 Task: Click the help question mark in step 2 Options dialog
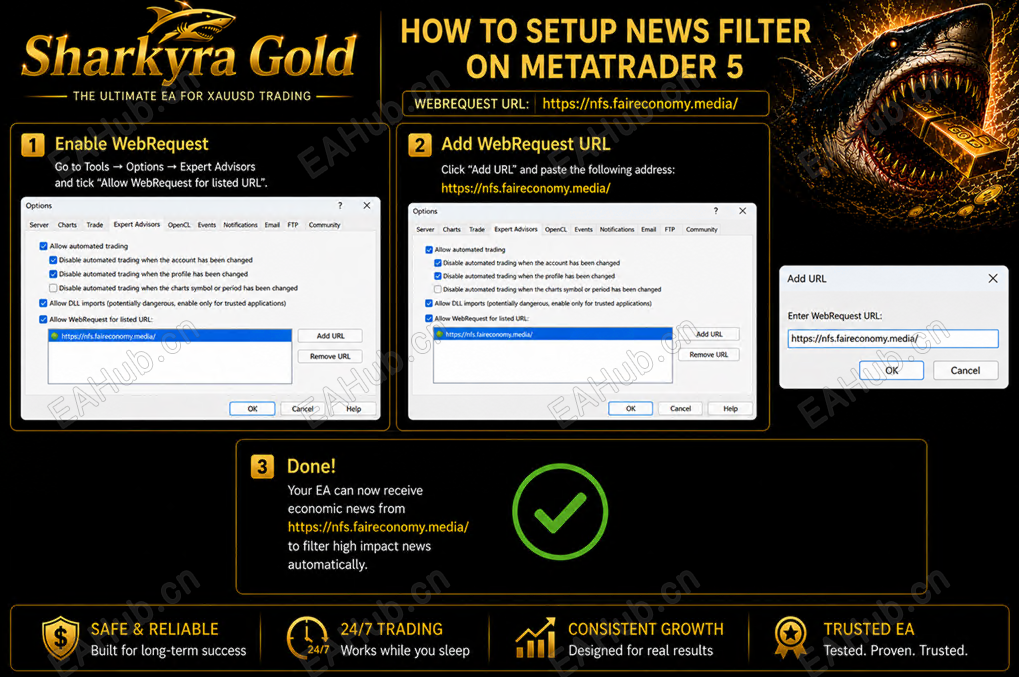point(716,211)
